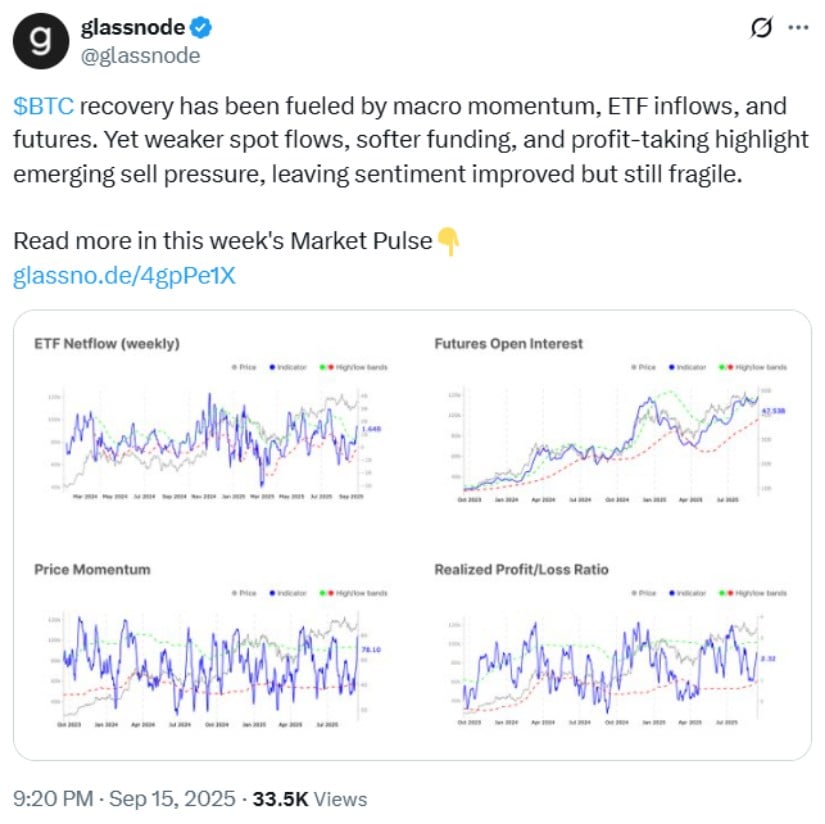
Task: Click the ETF Netflow chart's blue Indicator legend dot
Action: click(x=272, y=367)
